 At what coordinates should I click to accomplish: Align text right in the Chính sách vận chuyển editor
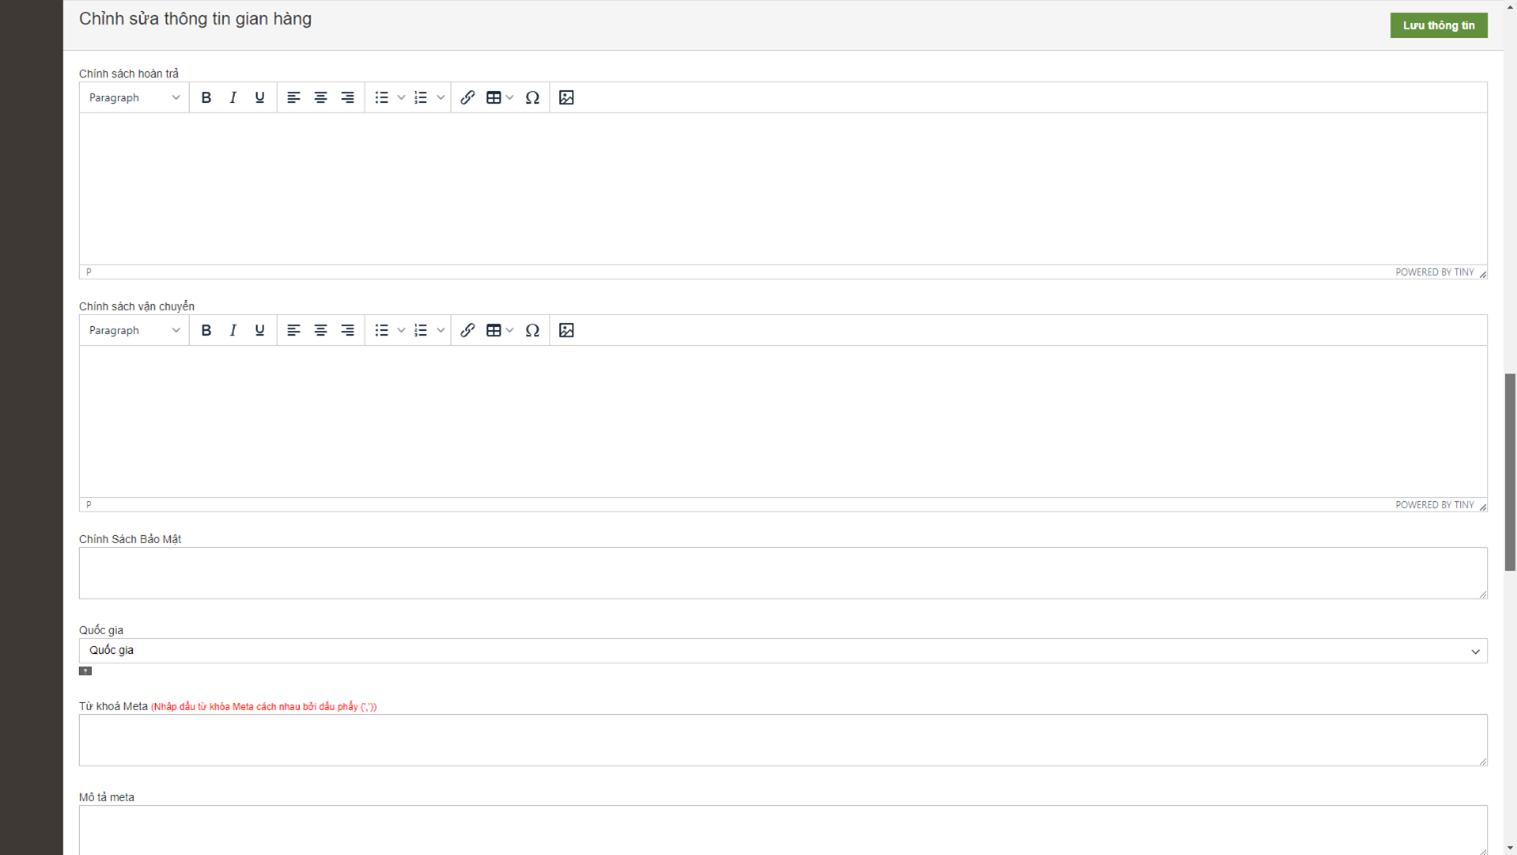348,331
